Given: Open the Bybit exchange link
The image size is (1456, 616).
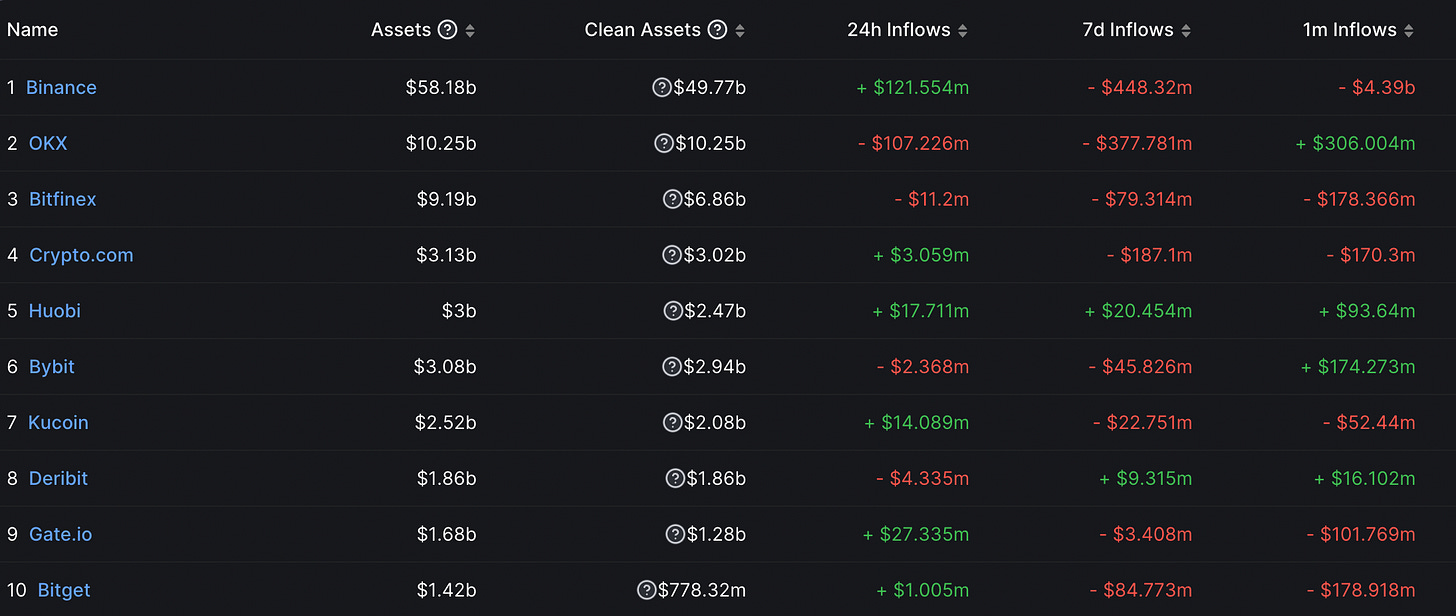Looking at the screenshot, I should [x=52, y=367].
